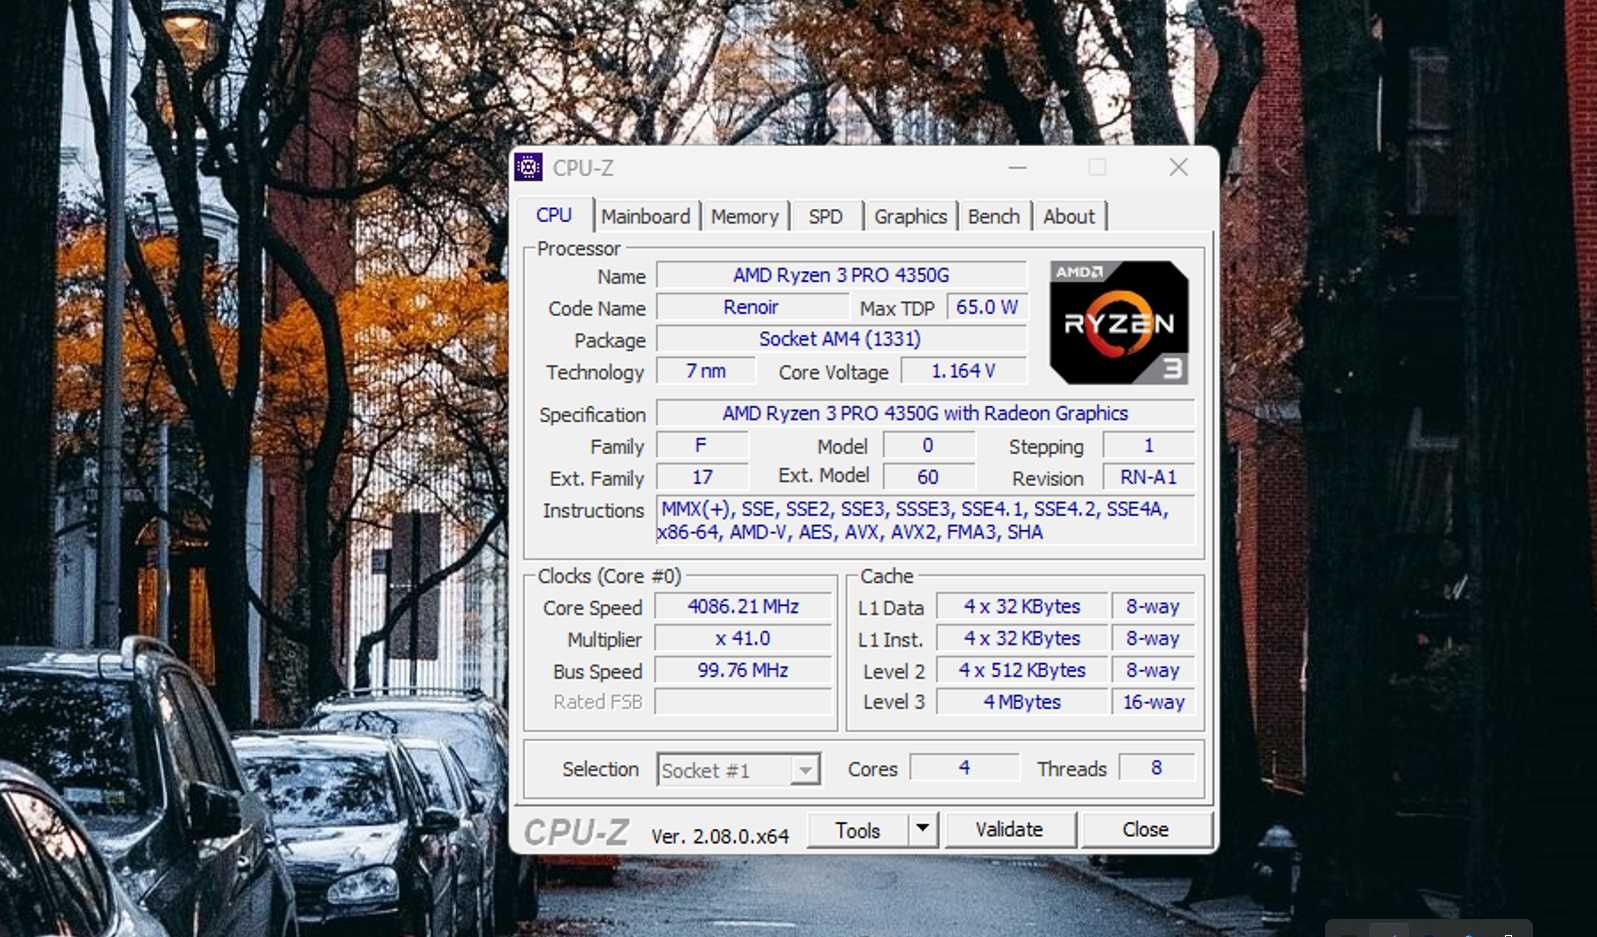Click the Bus Speed value 99.76 MHz
The height and width of the screenshot is (937, 1597).
pos(743,670)
